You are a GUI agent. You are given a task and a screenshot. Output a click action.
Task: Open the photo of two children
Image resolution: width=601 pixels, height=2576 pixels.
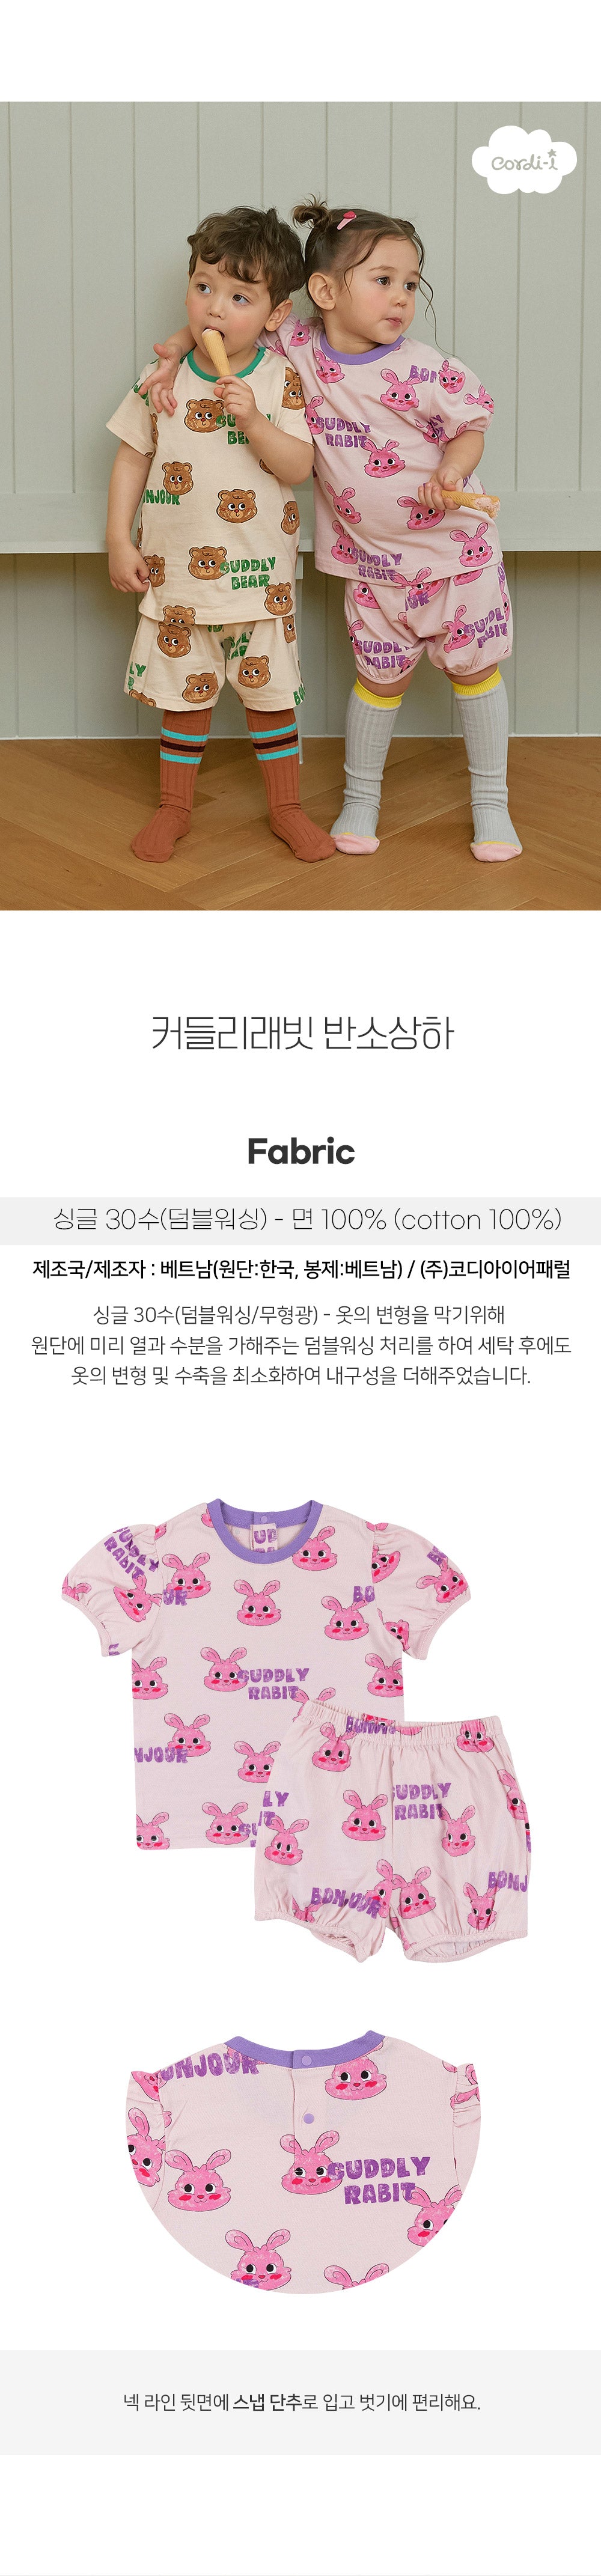300,505
